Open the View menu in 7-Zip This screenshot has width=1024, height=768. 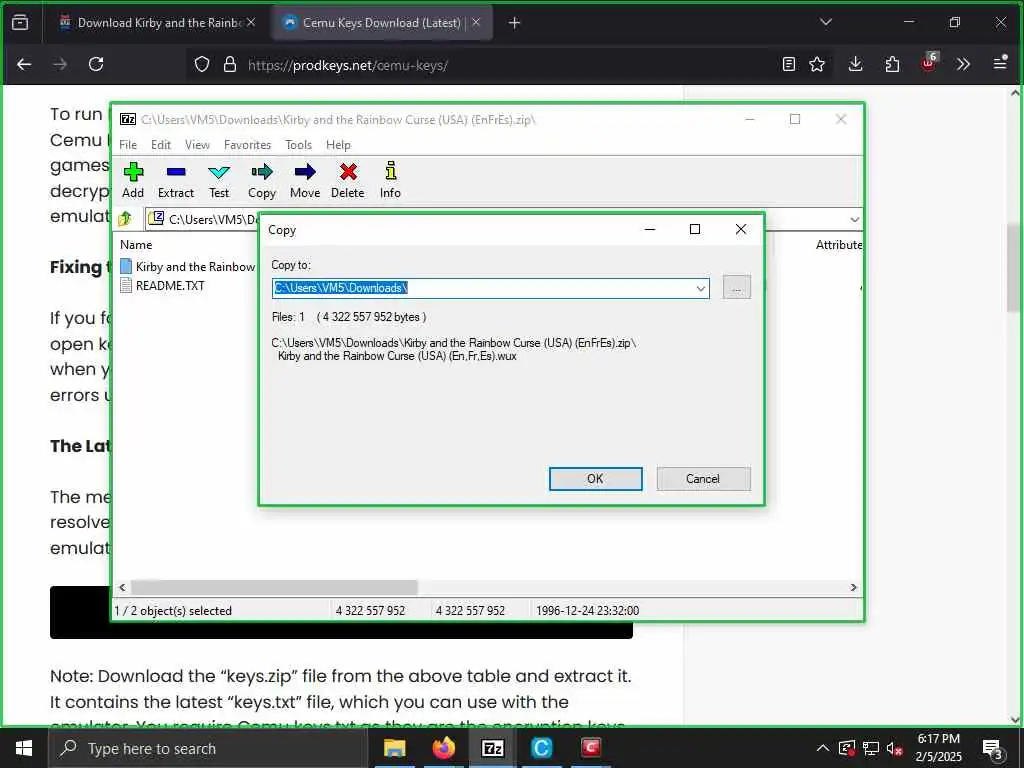(197, 145)
